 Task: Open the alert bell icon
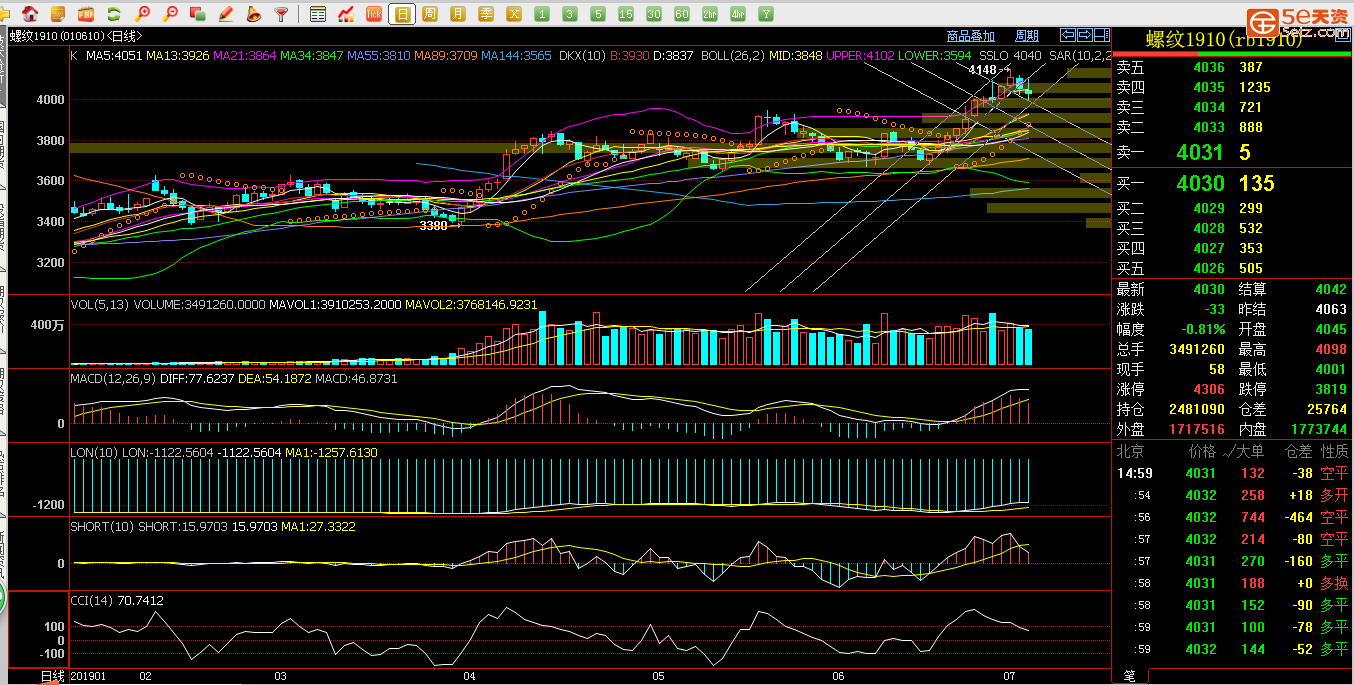[x=254, y=14]
